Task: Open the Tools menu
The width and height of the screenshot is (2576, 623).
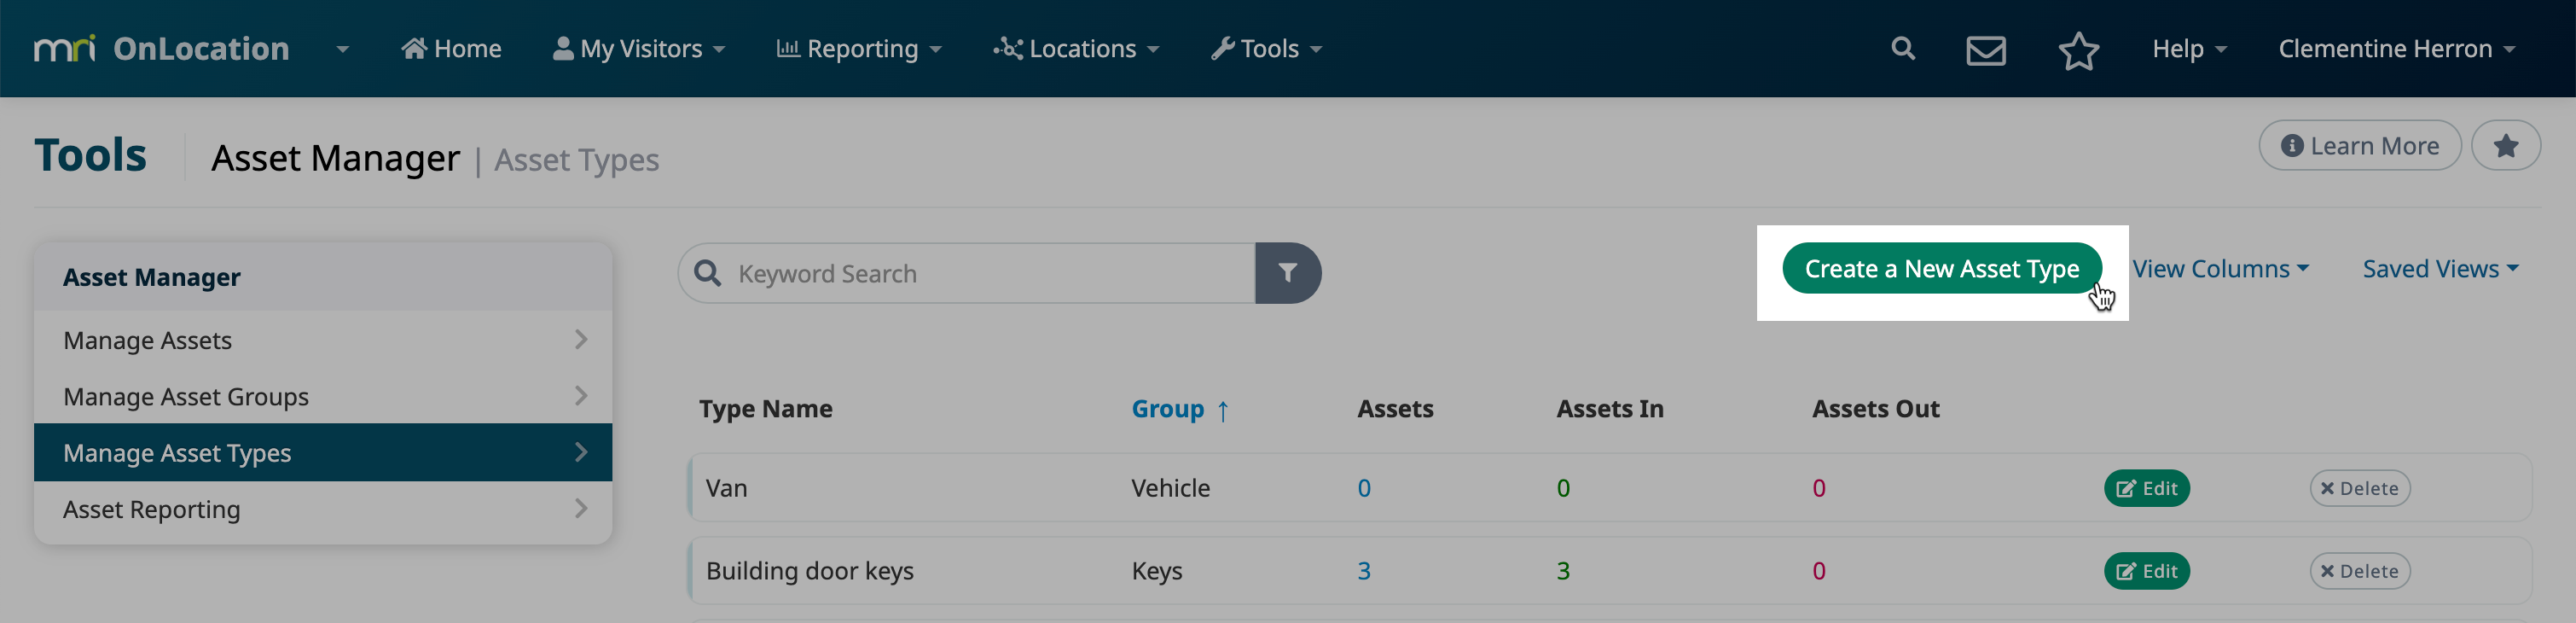Action: coord(1266,48)
